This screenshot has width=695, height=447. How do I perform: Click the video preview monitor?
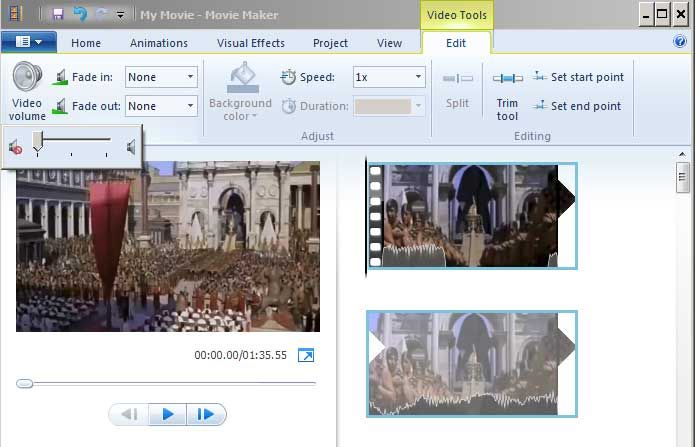[x=168, y=246]
